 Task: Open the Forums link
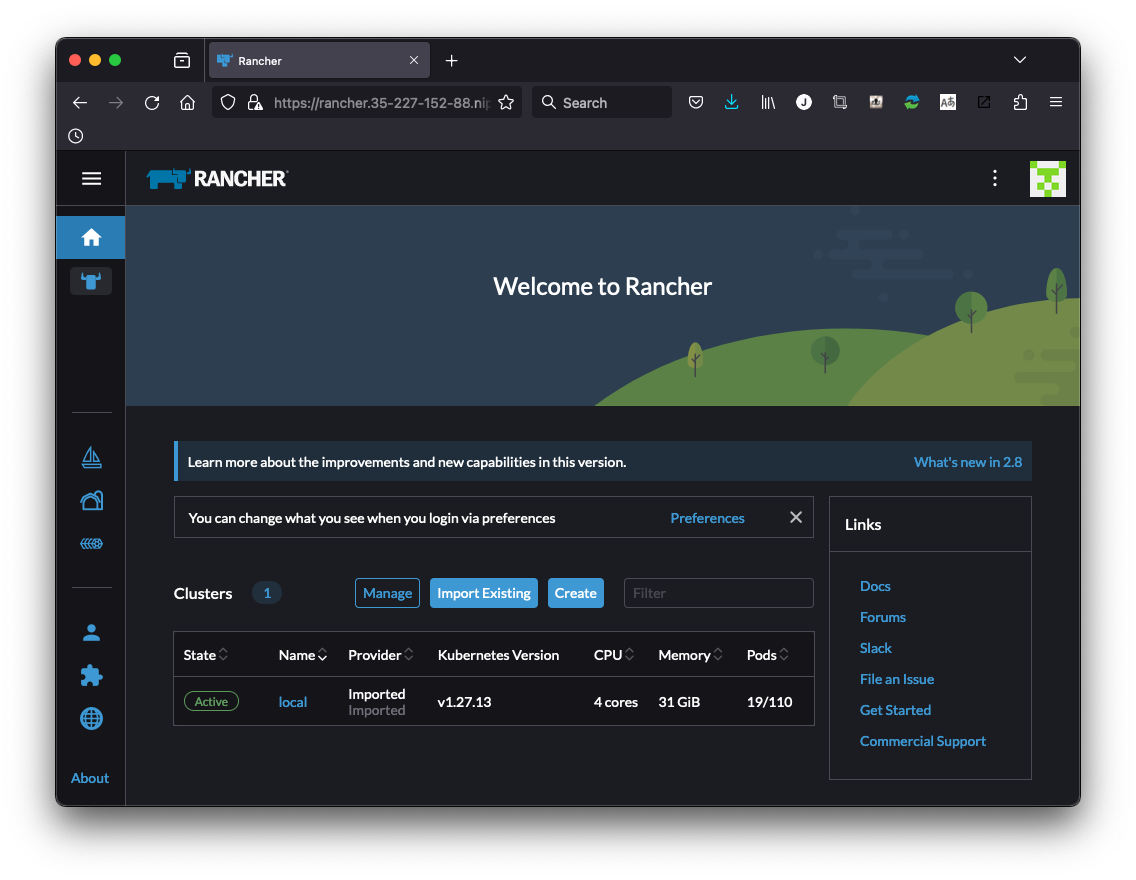pos(882,617)
